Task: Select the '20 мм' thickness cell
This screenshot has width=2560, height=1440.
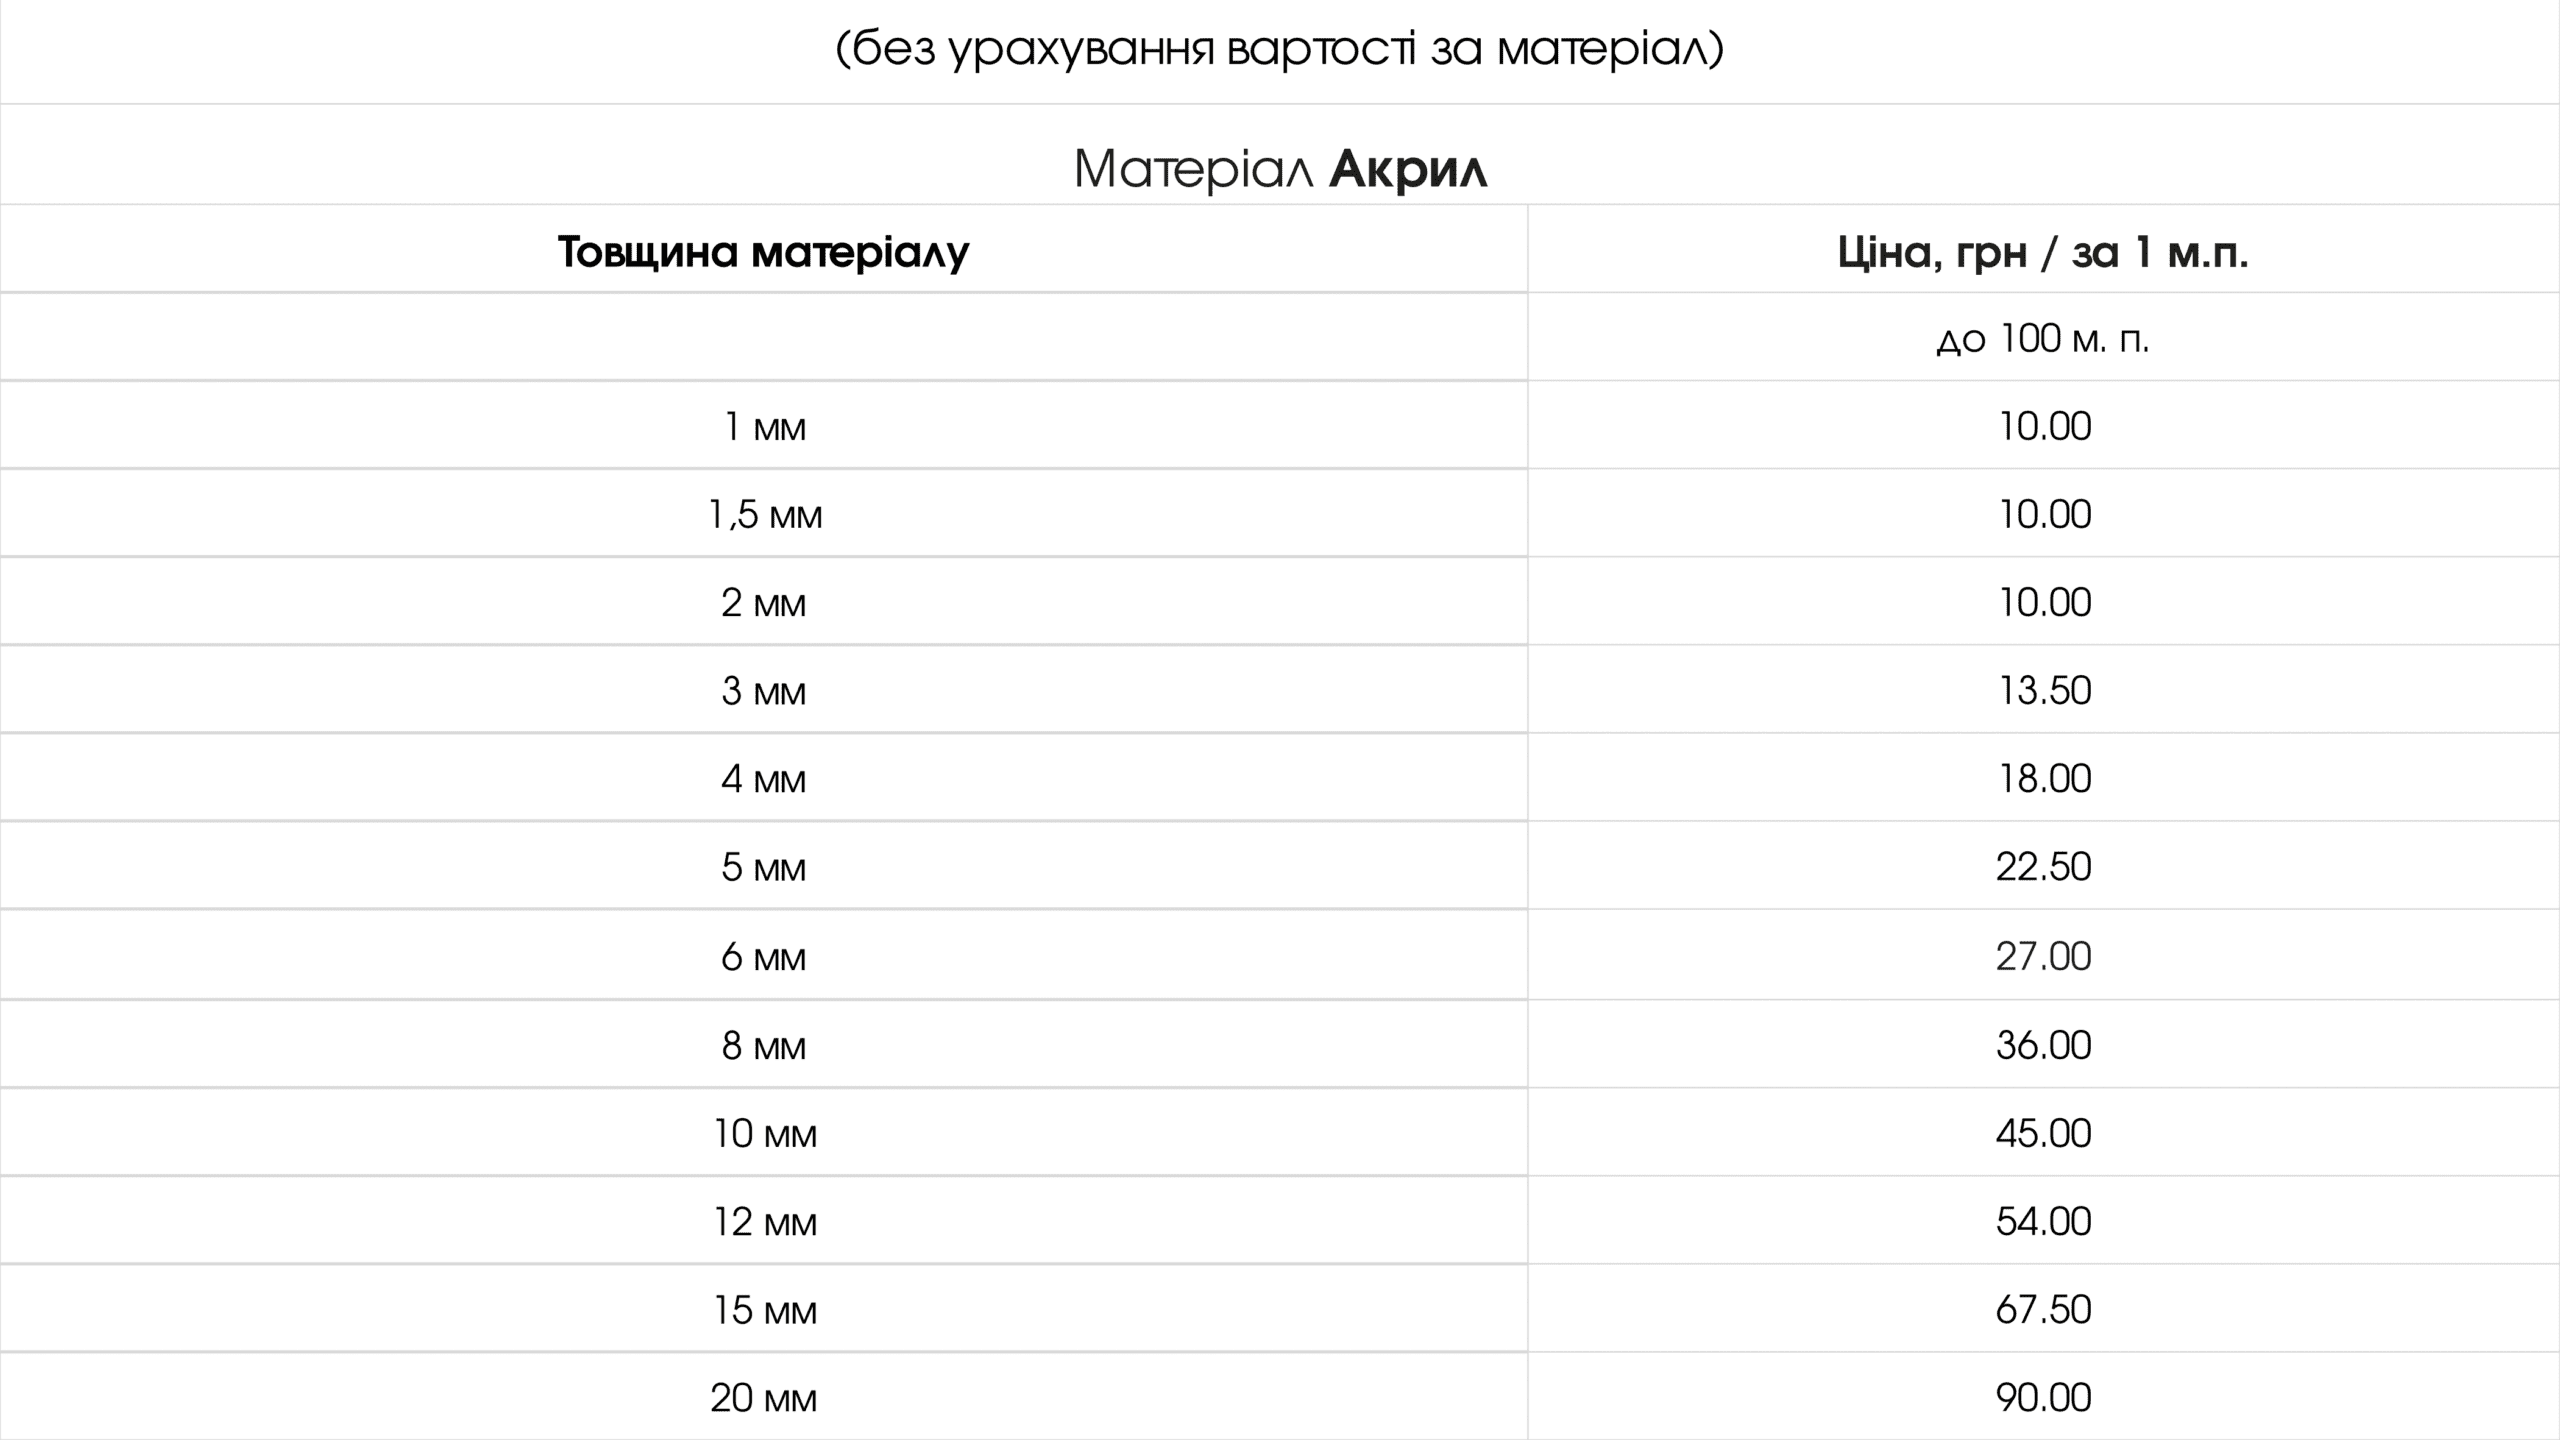Action: (764, 1397)
